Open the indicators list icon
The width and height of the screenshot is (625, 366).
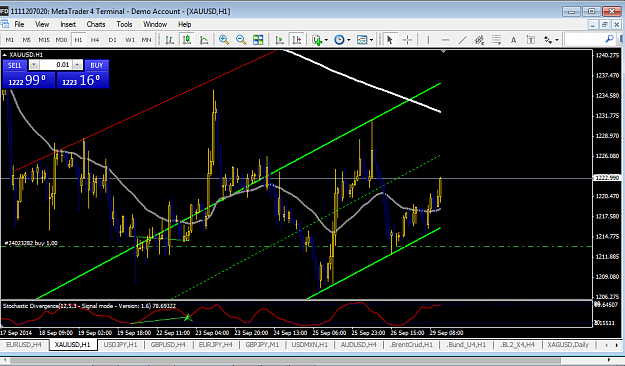pyautogui.click(x=317, y=40)
